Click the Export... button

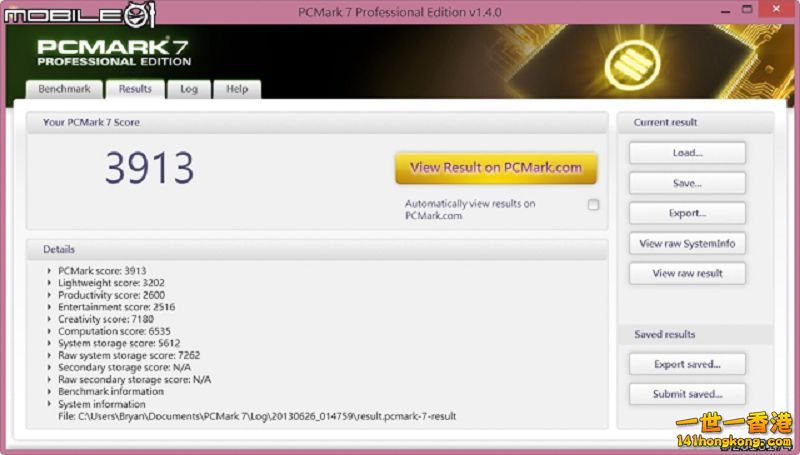click(x=687, y=213)
